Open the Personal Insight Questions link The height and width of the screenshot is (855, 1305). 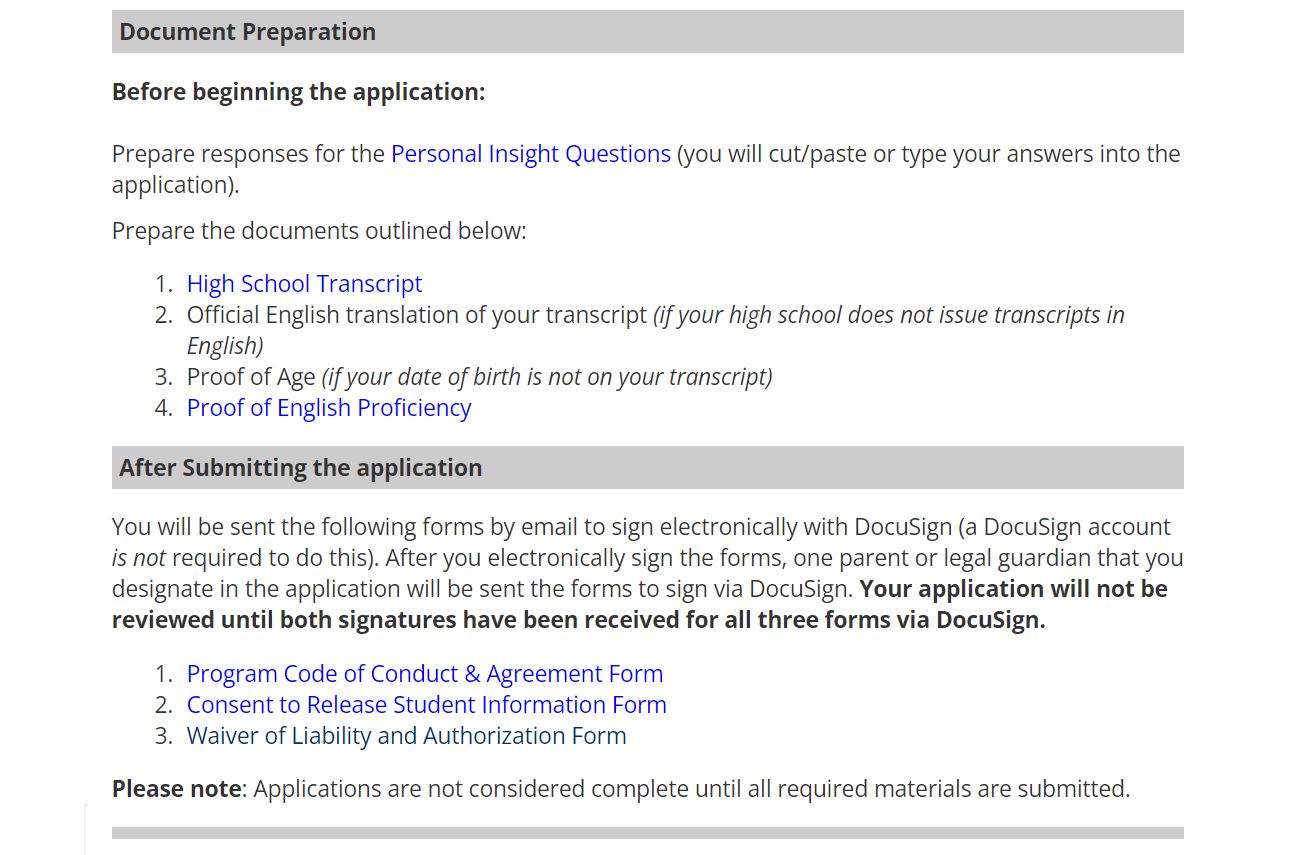530,154
